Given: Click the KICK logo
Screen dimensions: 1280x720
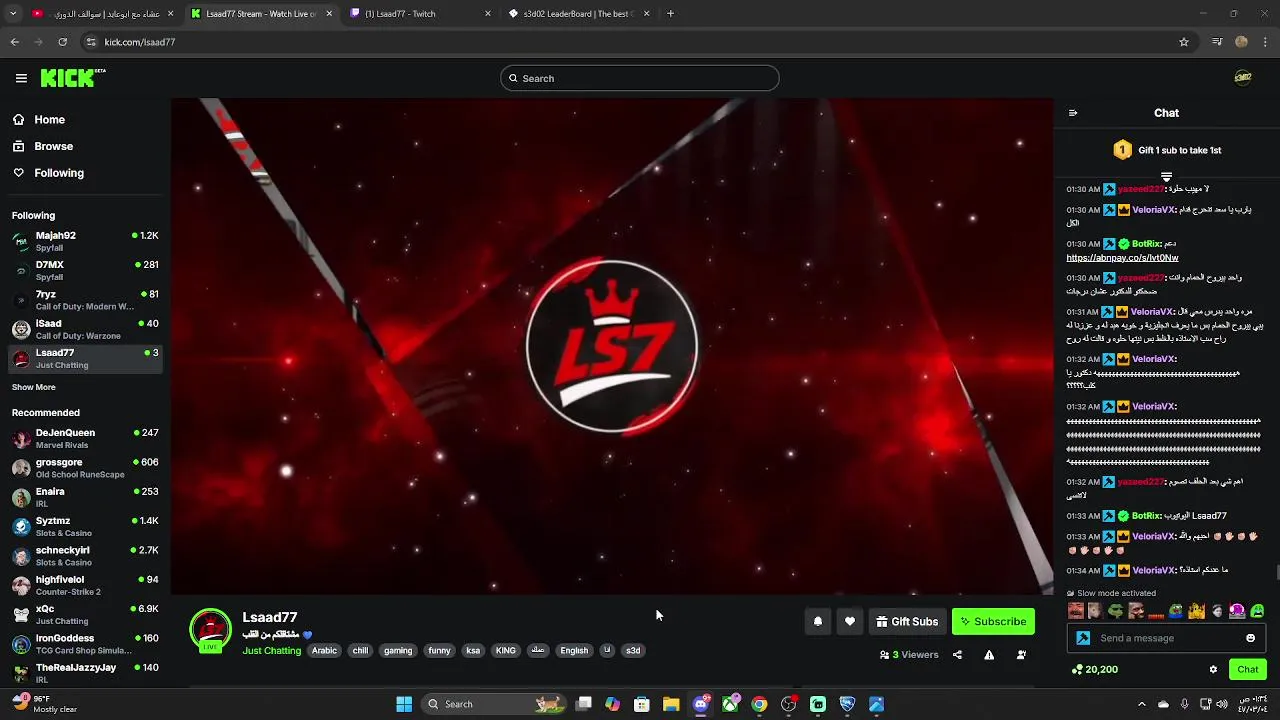Looking at the screenshot, I should [x=72, y=78].
